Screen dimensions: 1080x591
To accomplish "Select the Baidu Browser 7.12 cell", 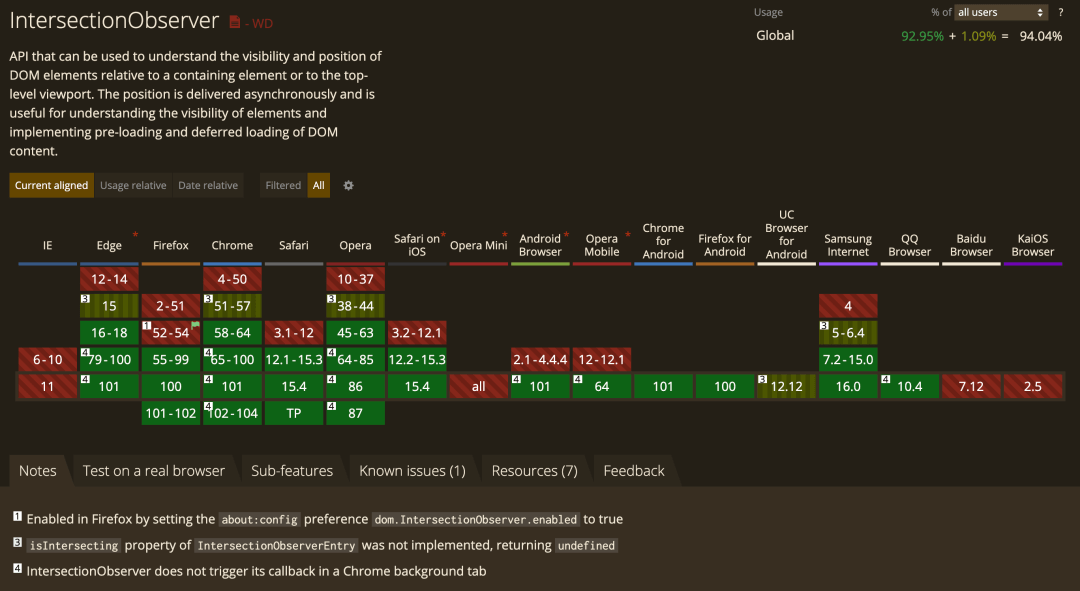I will pos(971,386).
